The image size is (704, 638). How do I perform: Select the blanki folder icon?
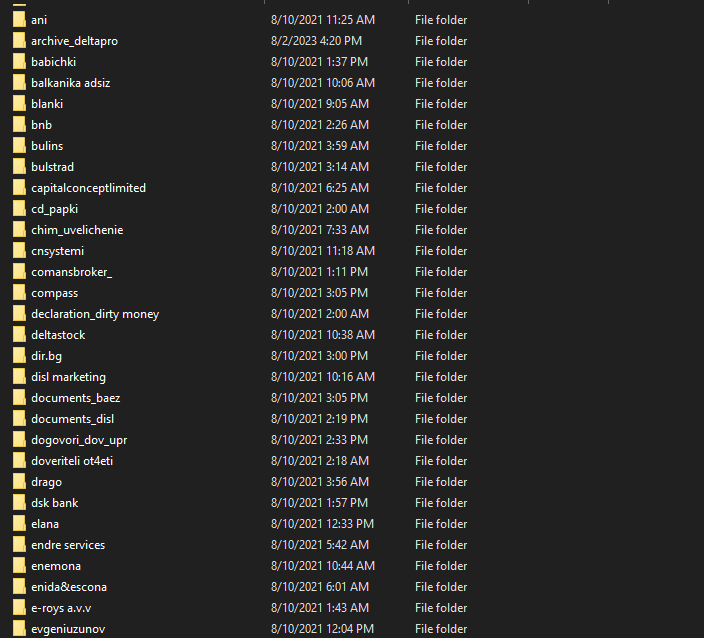coord(19,104)
